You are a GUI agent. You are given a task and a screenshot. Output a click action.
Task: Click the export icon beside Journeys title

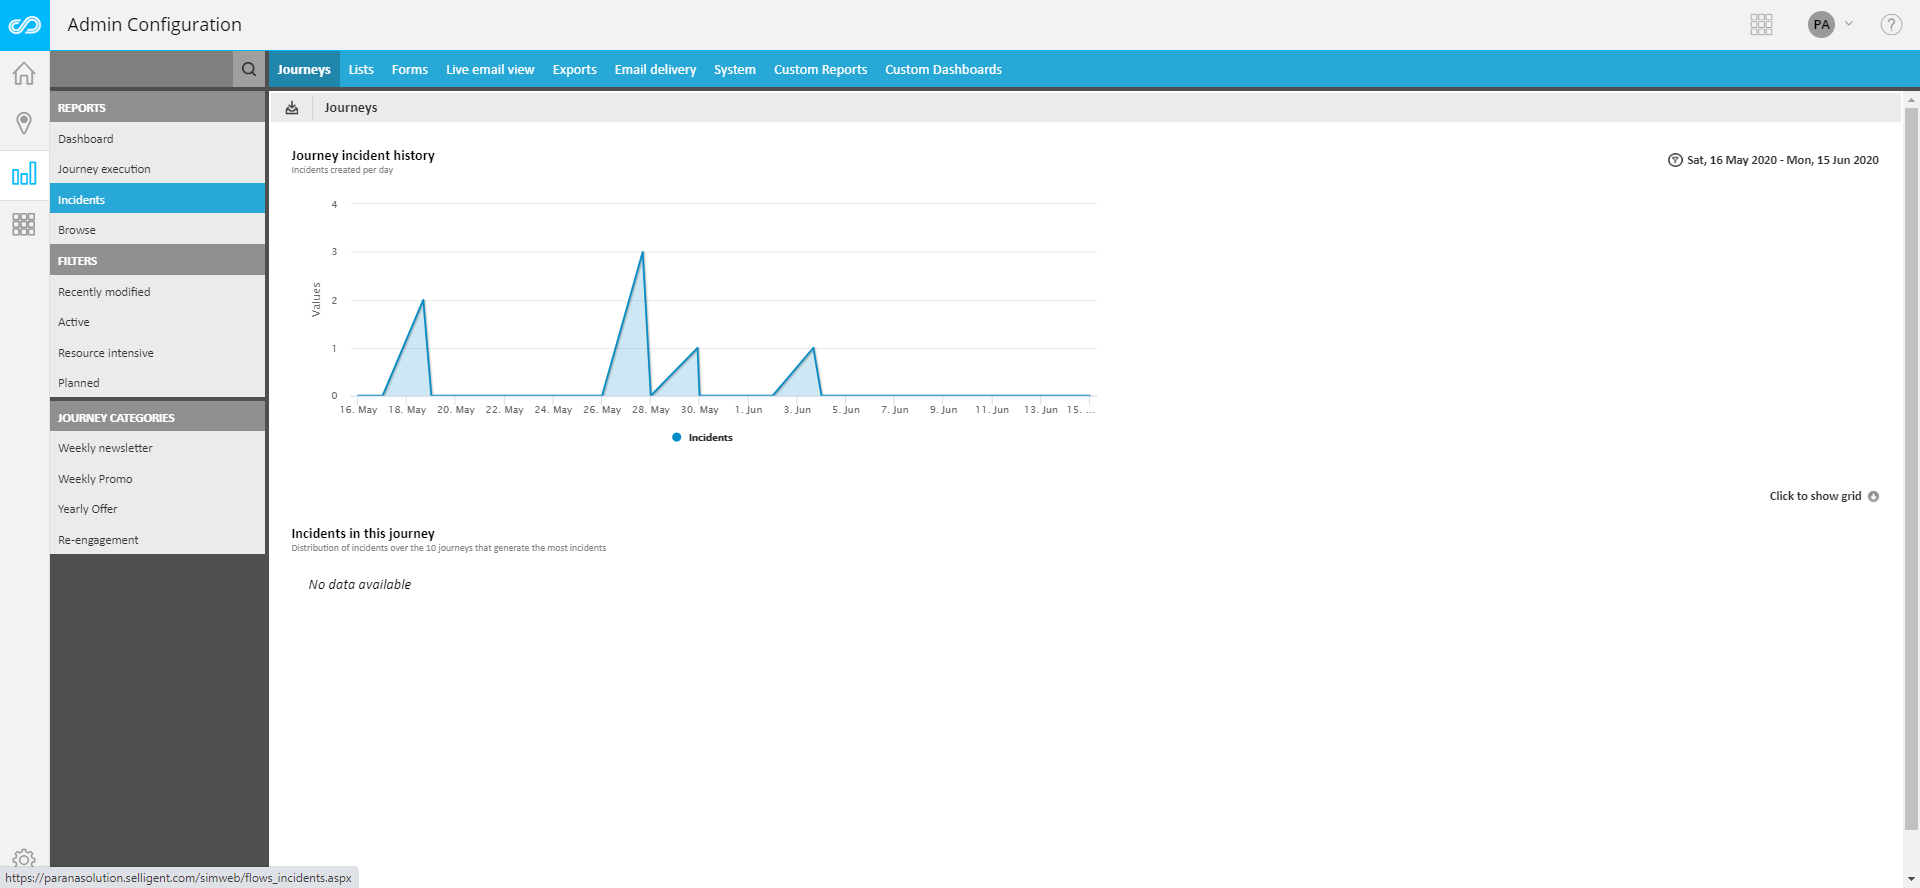tap(292, 108)
